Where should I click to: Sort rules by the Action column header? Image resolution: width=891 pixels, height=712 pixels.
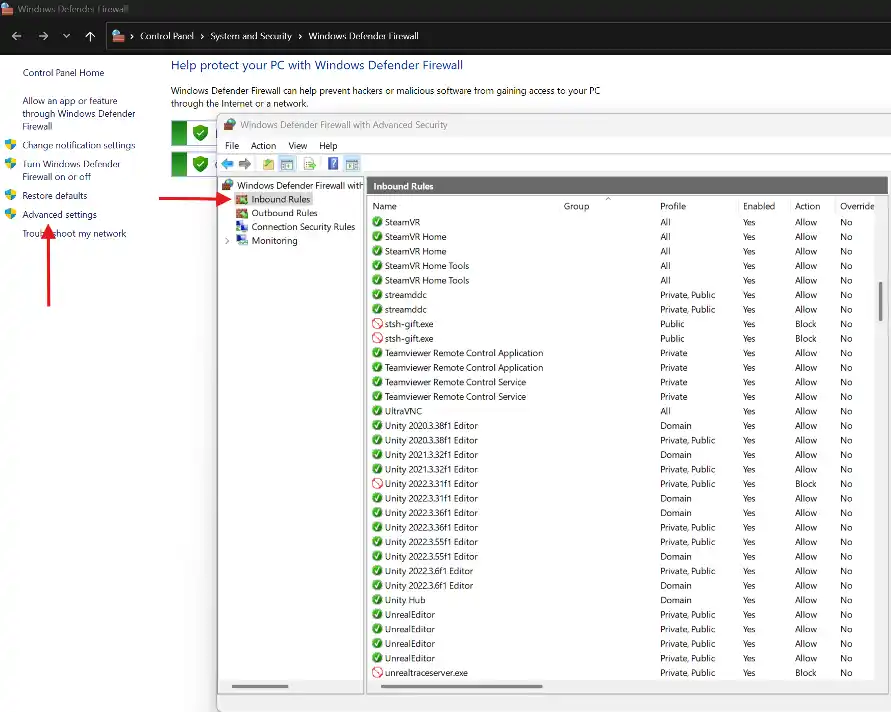tap(807, 206)
